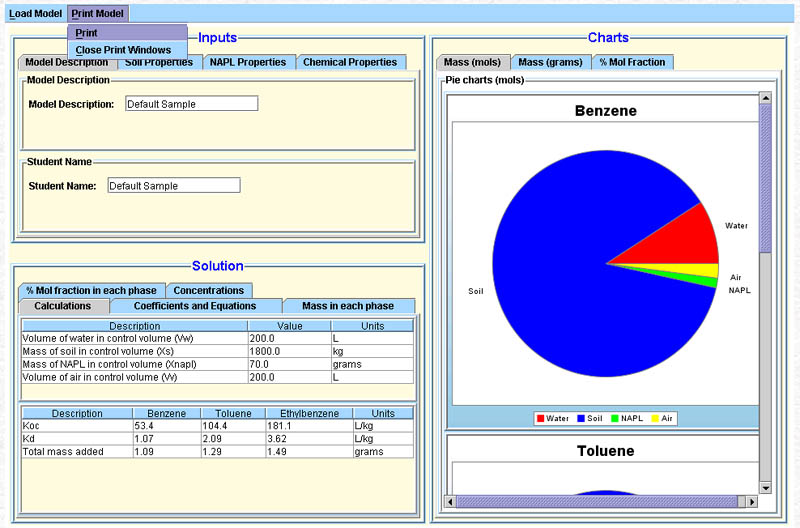Viewport: 800px width, 528px height.
Task: Open the Load Model menu
Action: tap(35, 14)
